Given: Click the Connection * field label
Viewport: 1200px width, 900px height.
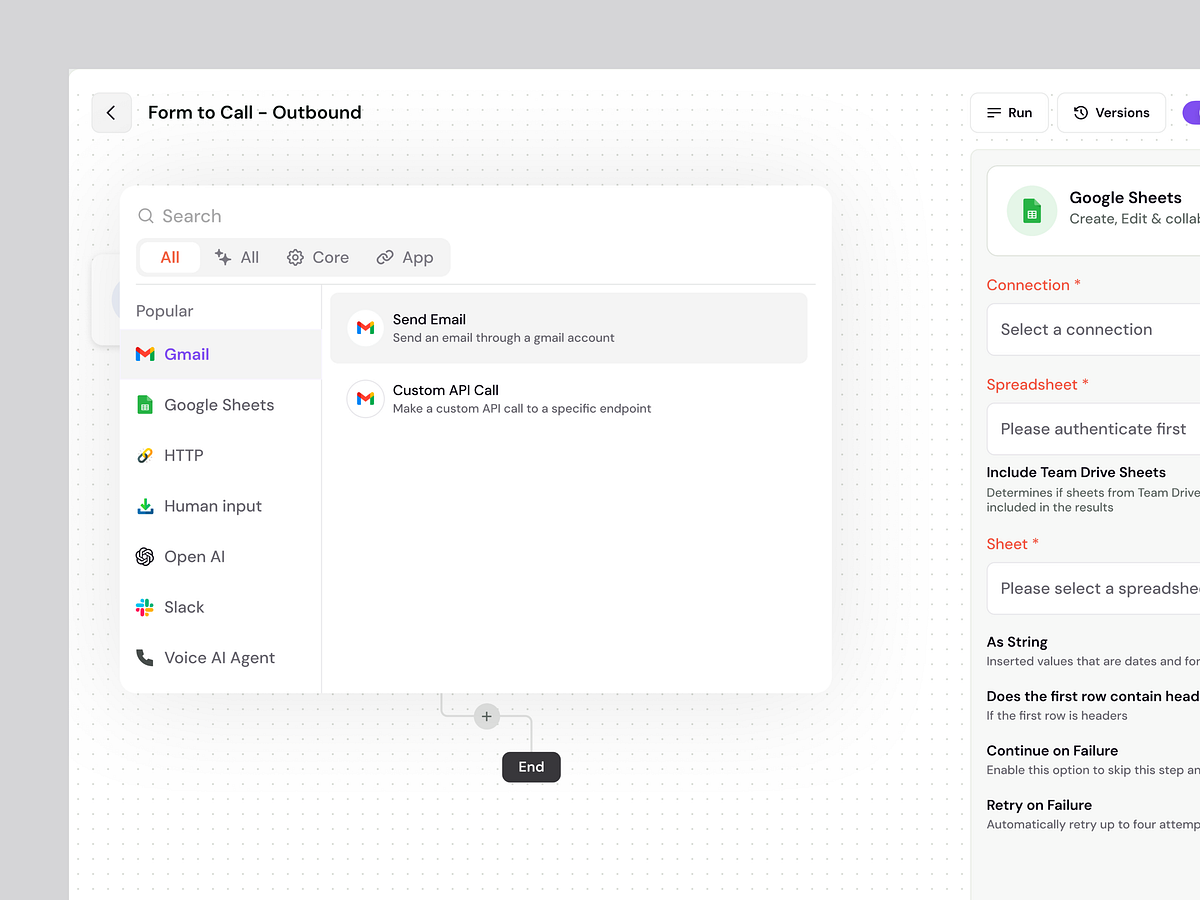Looking at the screenshot, I should (x=1034, y=285).
